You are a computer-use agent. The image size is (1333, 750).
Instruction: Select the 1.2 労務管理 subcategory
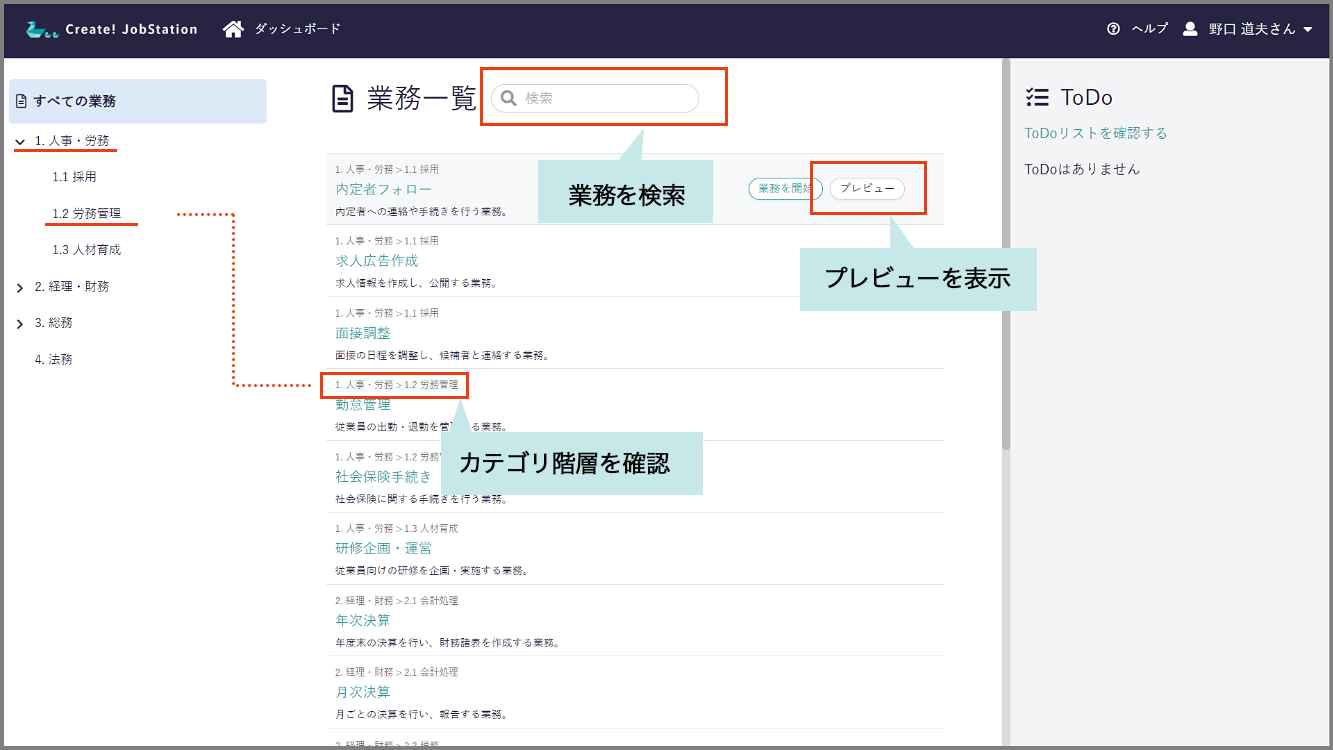(87, 214)
